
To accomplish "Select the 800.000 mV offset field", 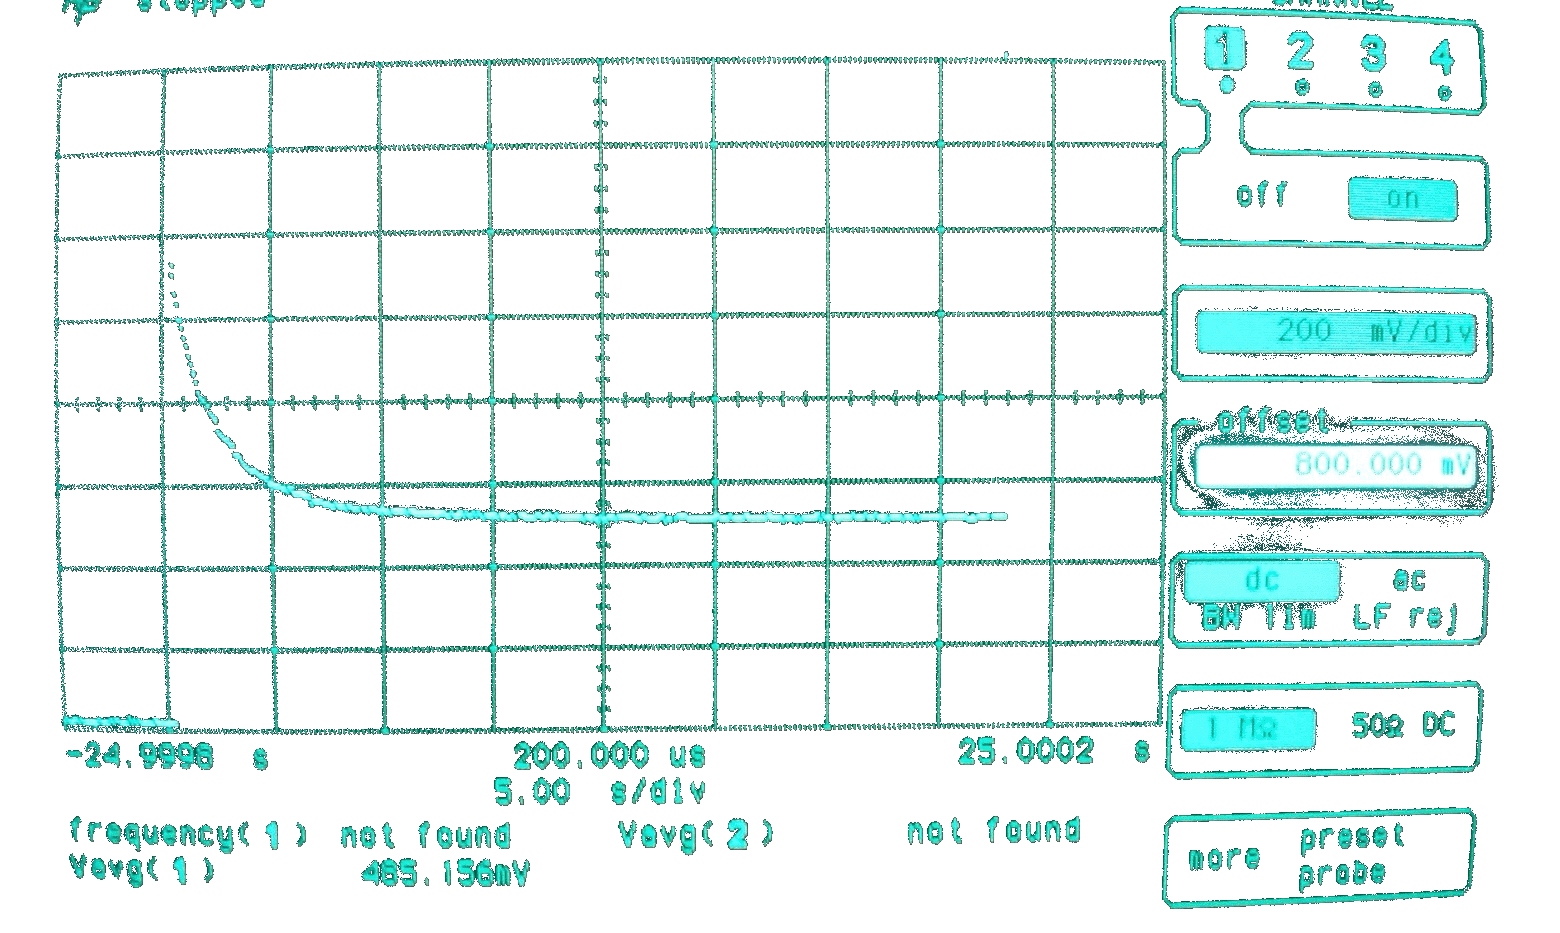I will (x=1335, y=464).
